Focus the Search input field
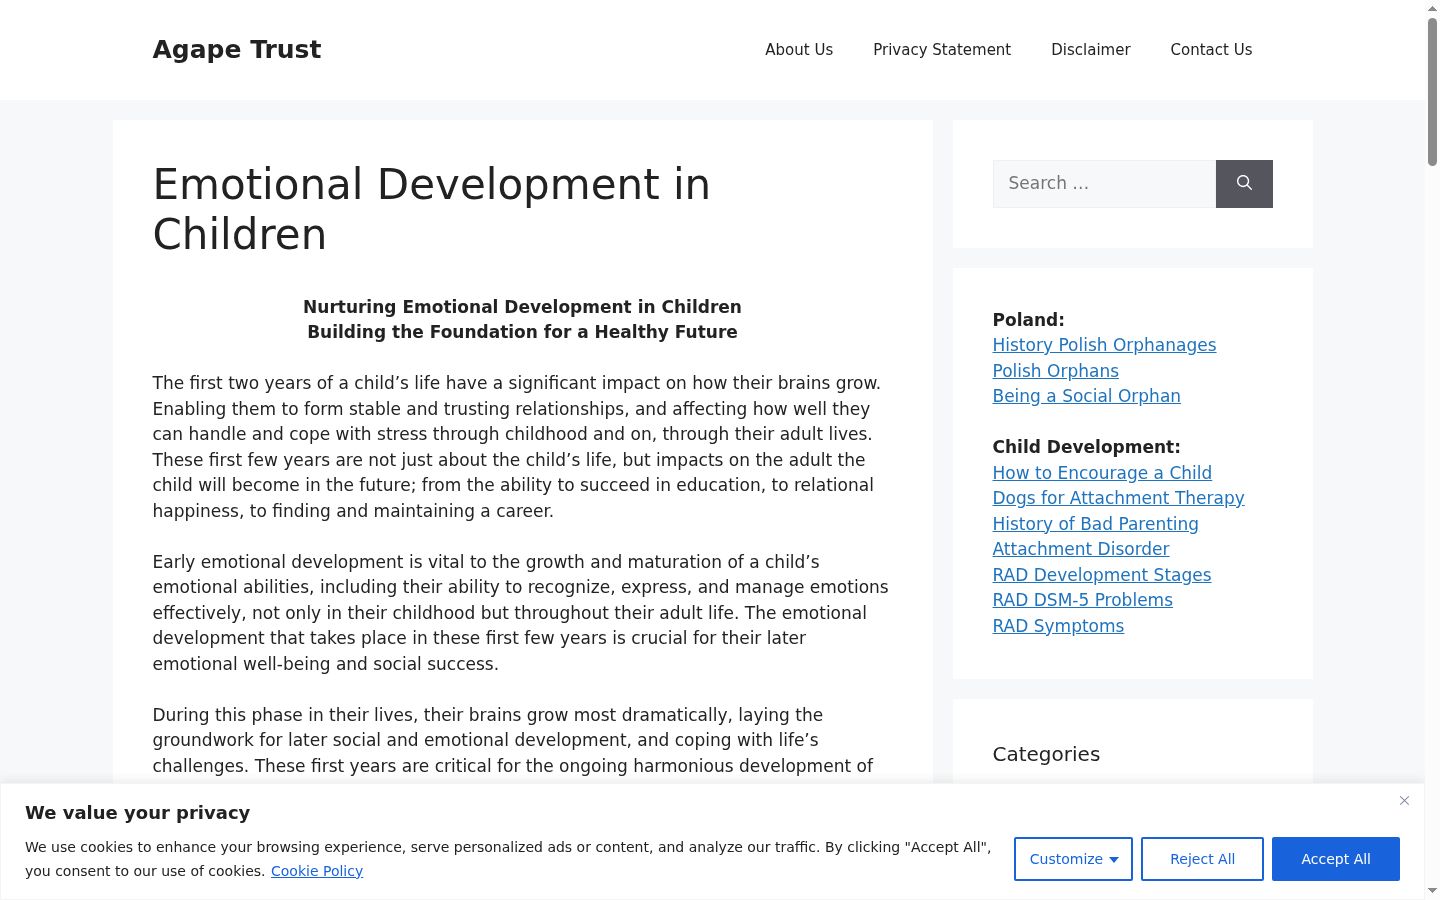 (x=1104, y=184)
